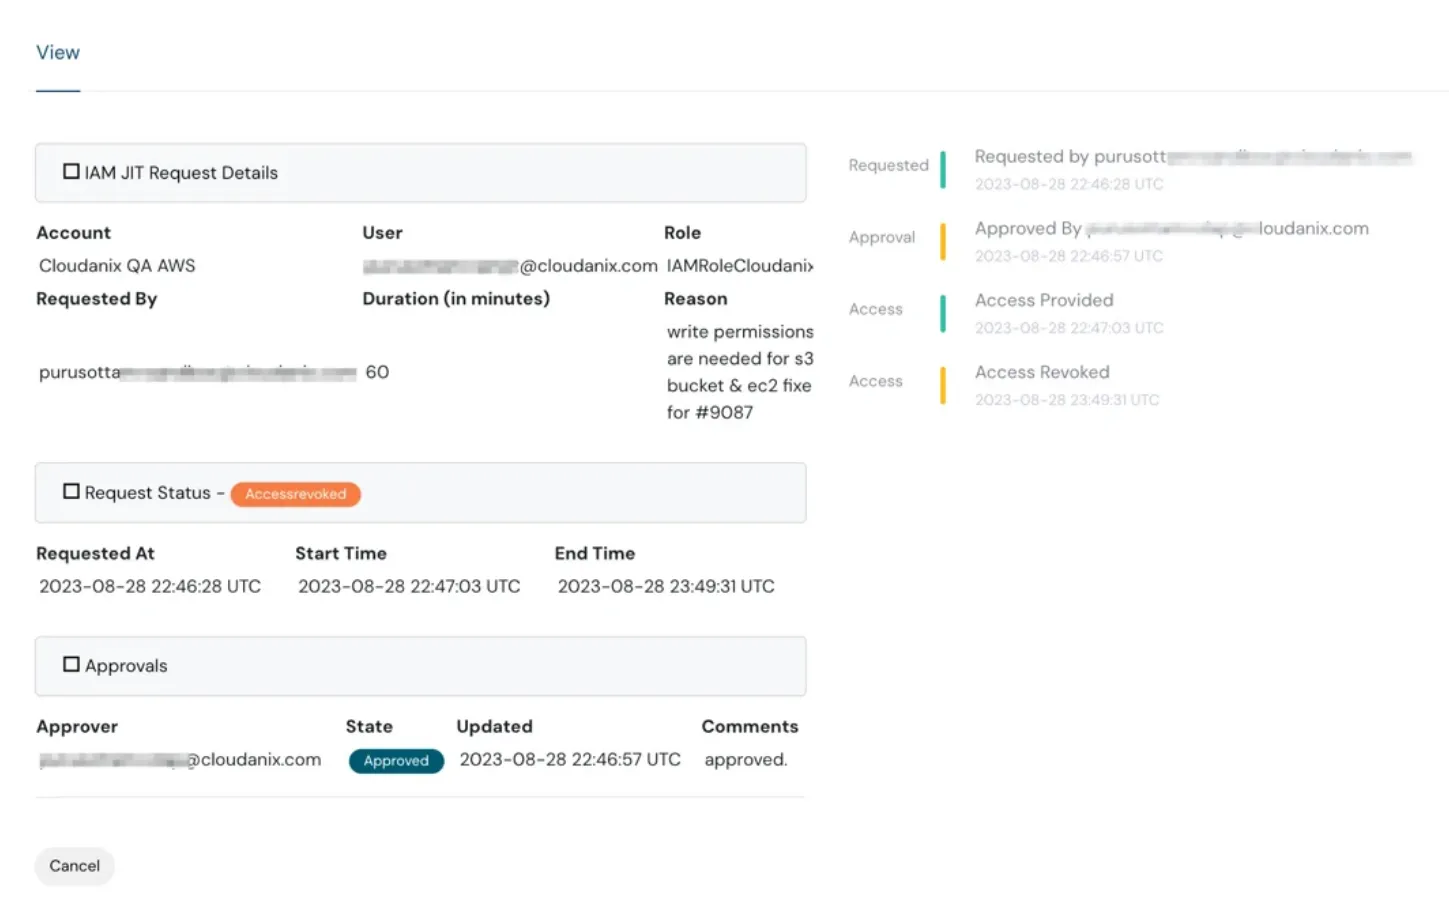
Task: Click the yellow Access Revoked timeline marker
Action: pyautogui.click(x=941, y=385)
